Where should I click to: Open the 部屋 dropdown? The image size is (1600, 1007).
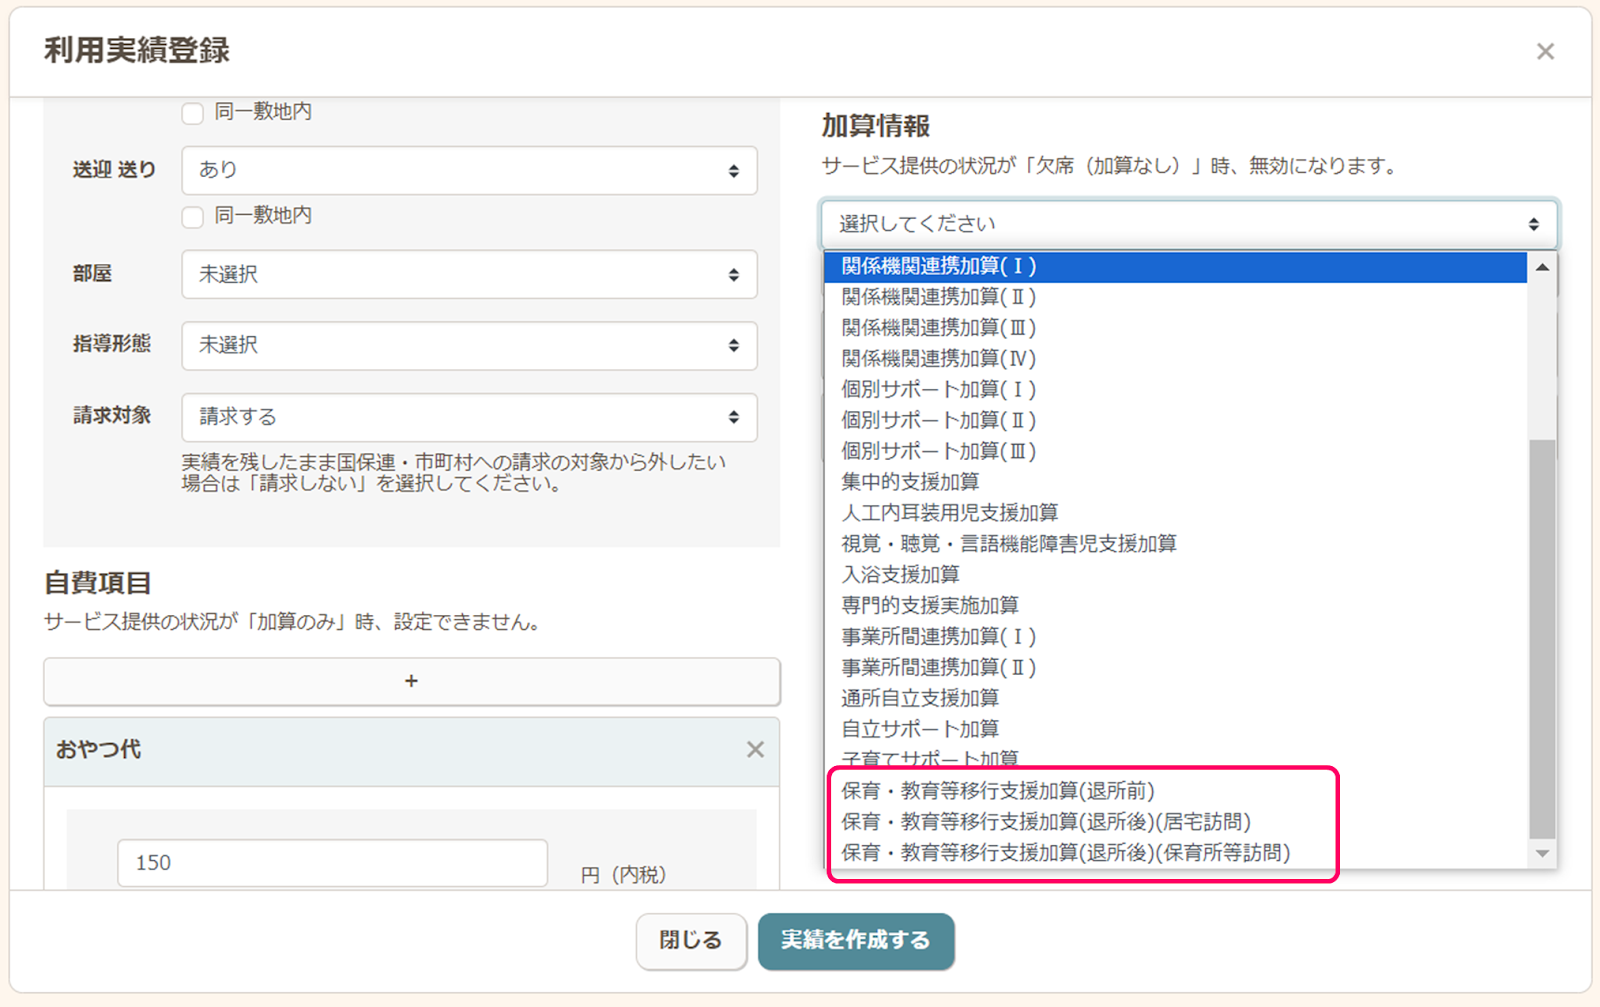[x=469, y=275]
